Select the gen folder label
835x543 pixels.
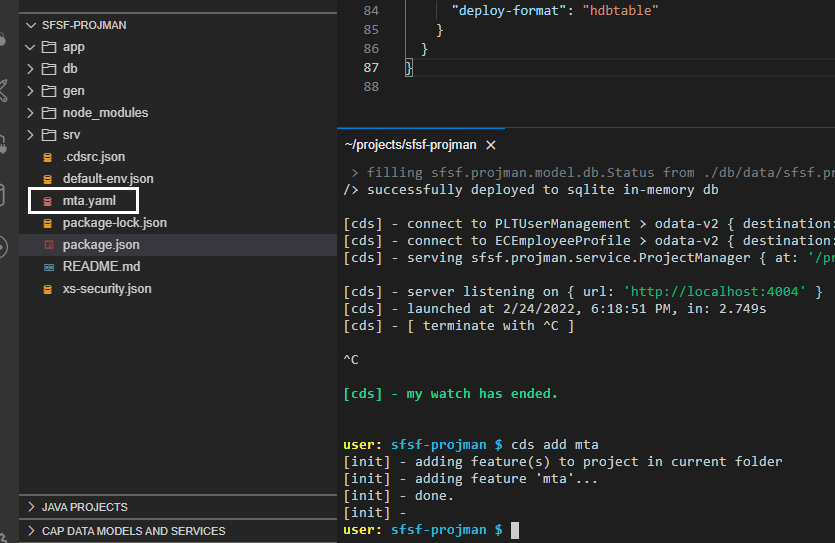pyautogui.click(x=73, y=91)
